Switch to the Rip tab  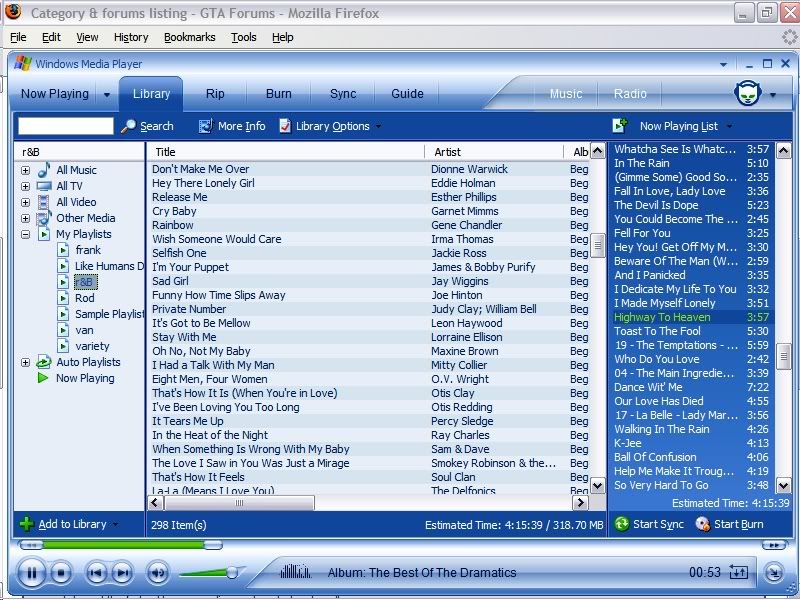215,94
